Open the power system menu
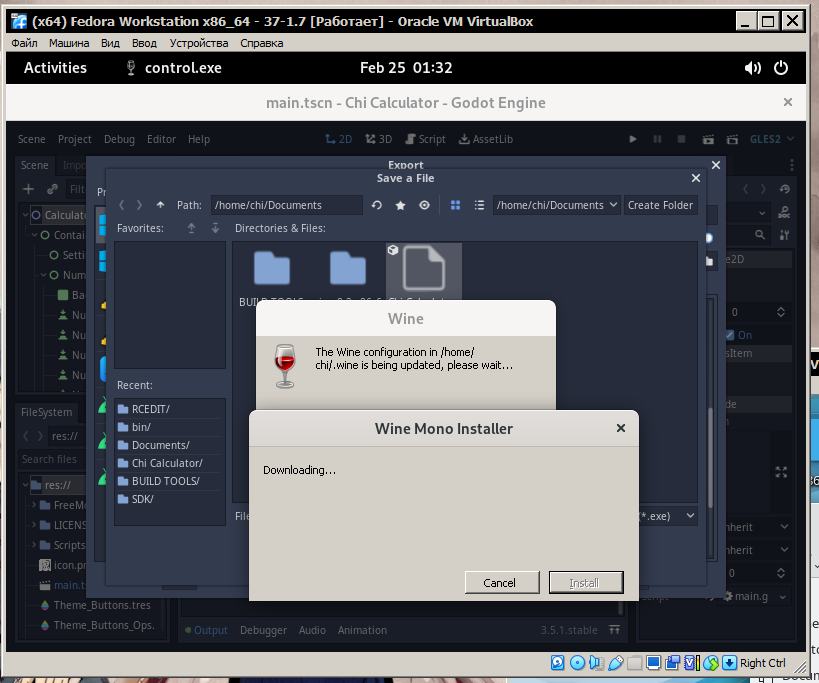Image resolution: width=819 pixels, height=683 pixels. tap(780, 68)
